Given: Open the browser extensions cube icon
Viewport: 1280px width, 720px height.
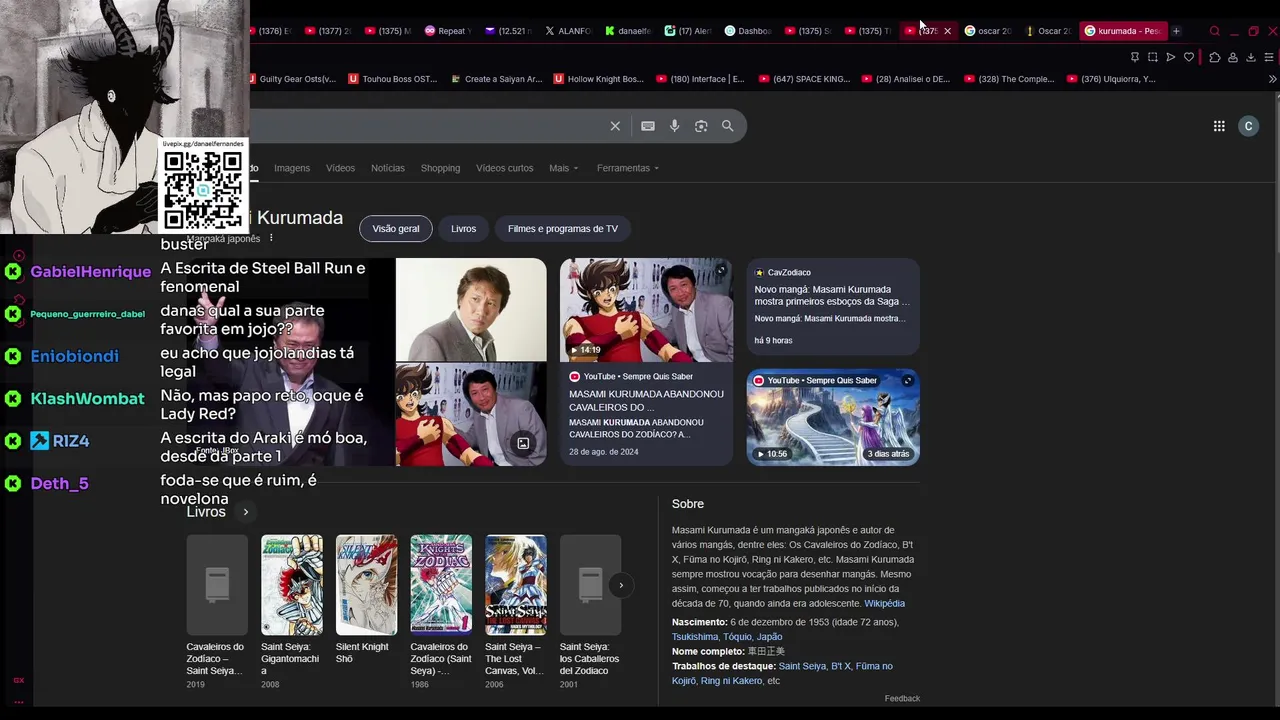Looking at the screenshot, I should point(1214,57).
